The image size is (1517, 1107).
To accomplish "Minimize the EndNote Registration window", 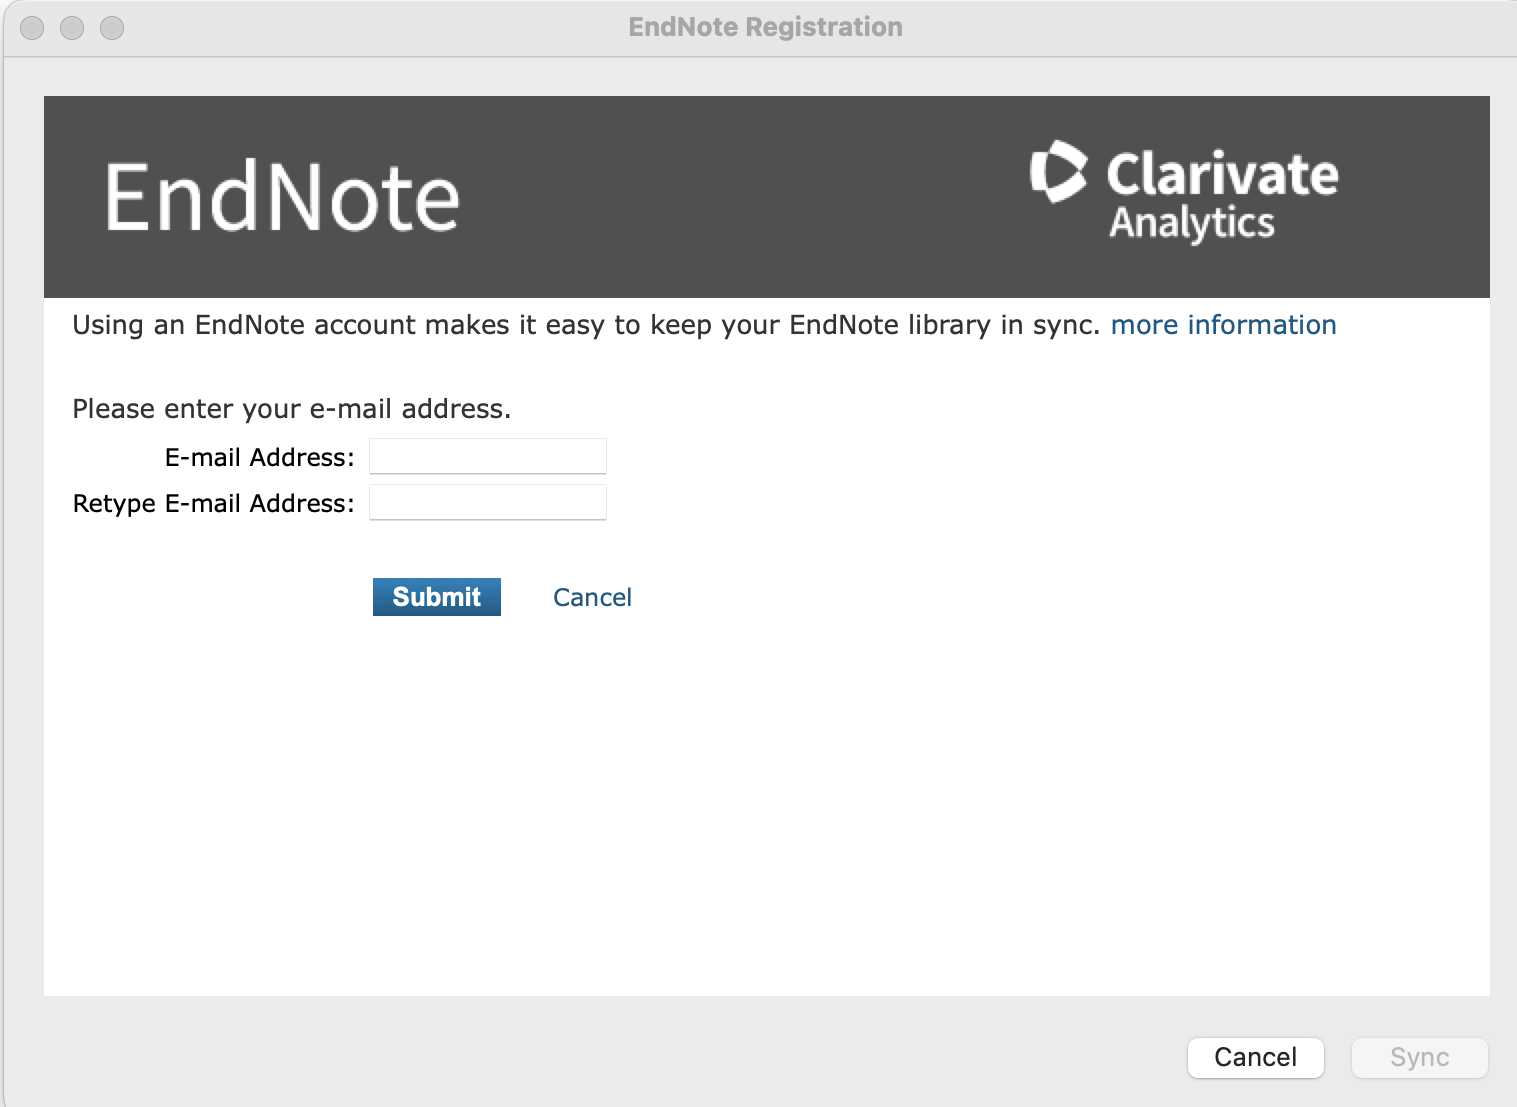I will (72, 28).
